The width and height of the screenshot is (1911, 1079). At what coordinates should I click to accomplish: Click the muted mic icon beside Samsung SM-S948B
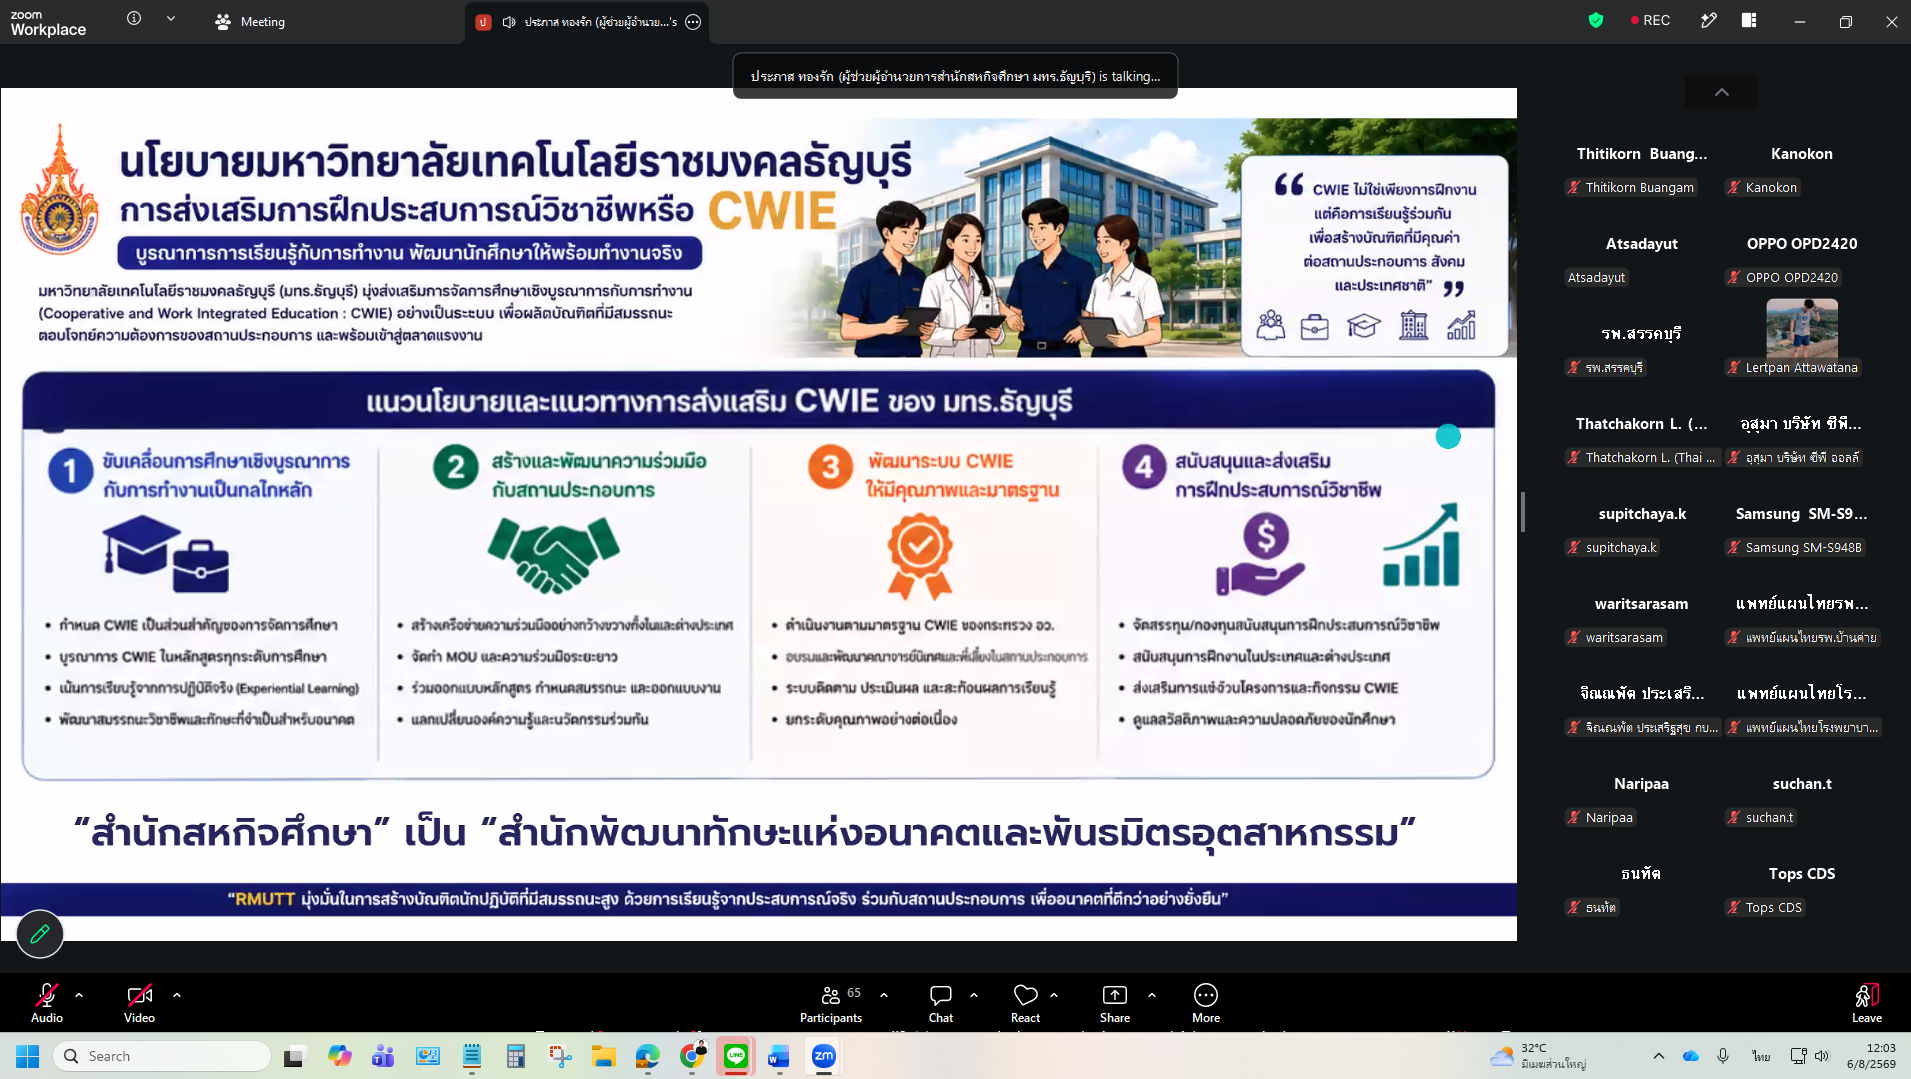pos(1734,547)
